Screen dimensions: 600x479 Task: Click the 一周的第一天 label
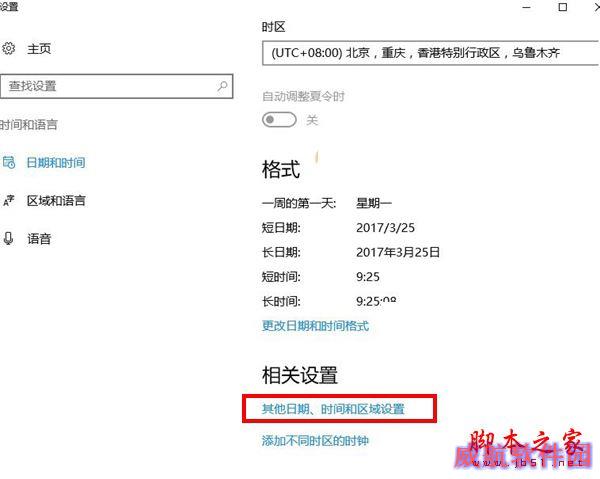[299, 203]
